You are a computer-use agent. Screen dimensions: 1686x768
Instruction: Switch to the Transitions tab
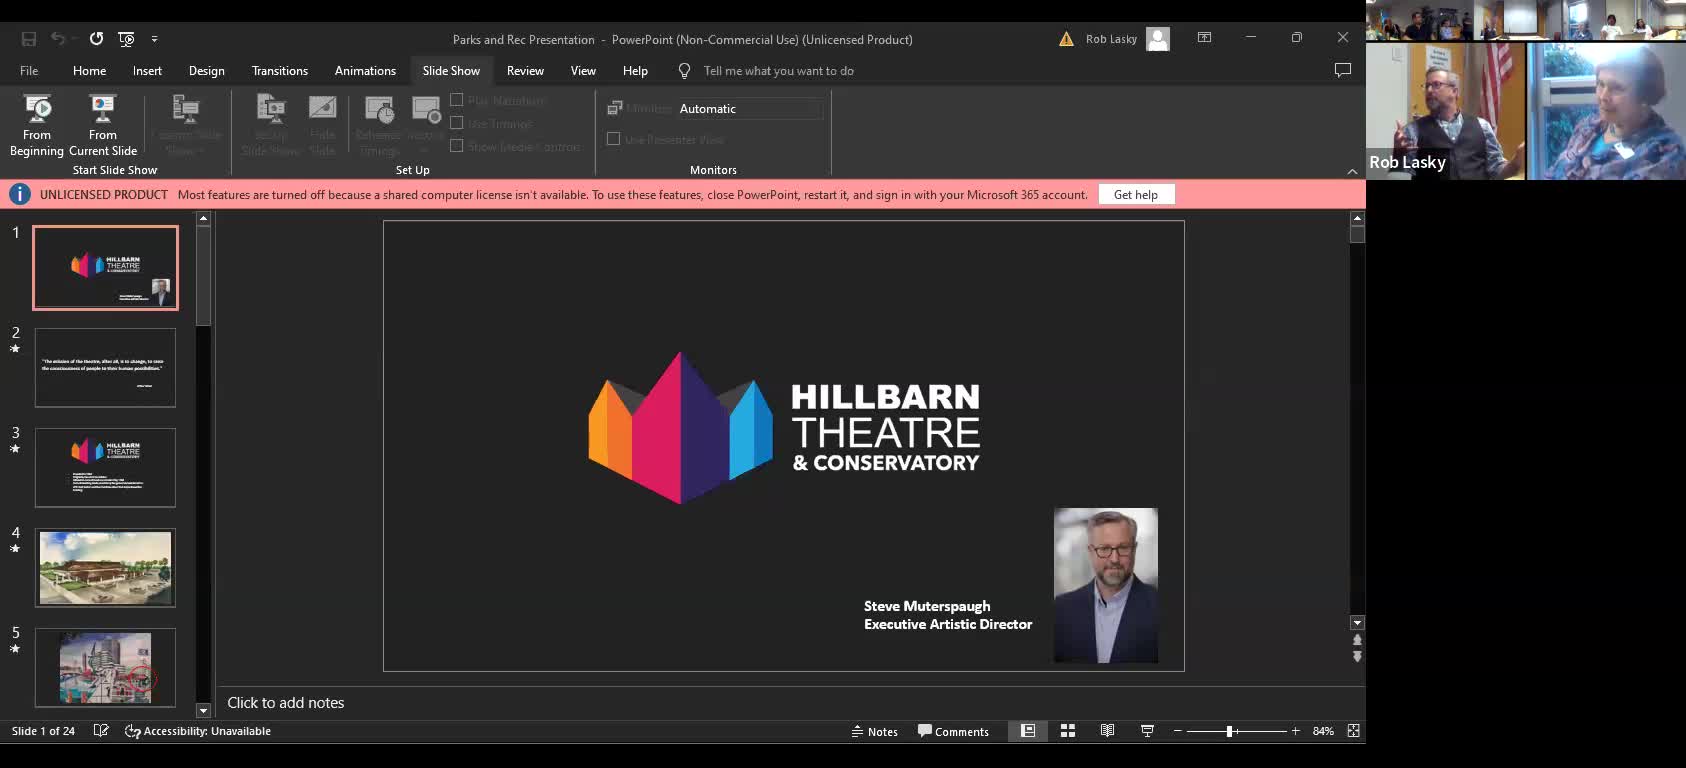pos(280,71)
